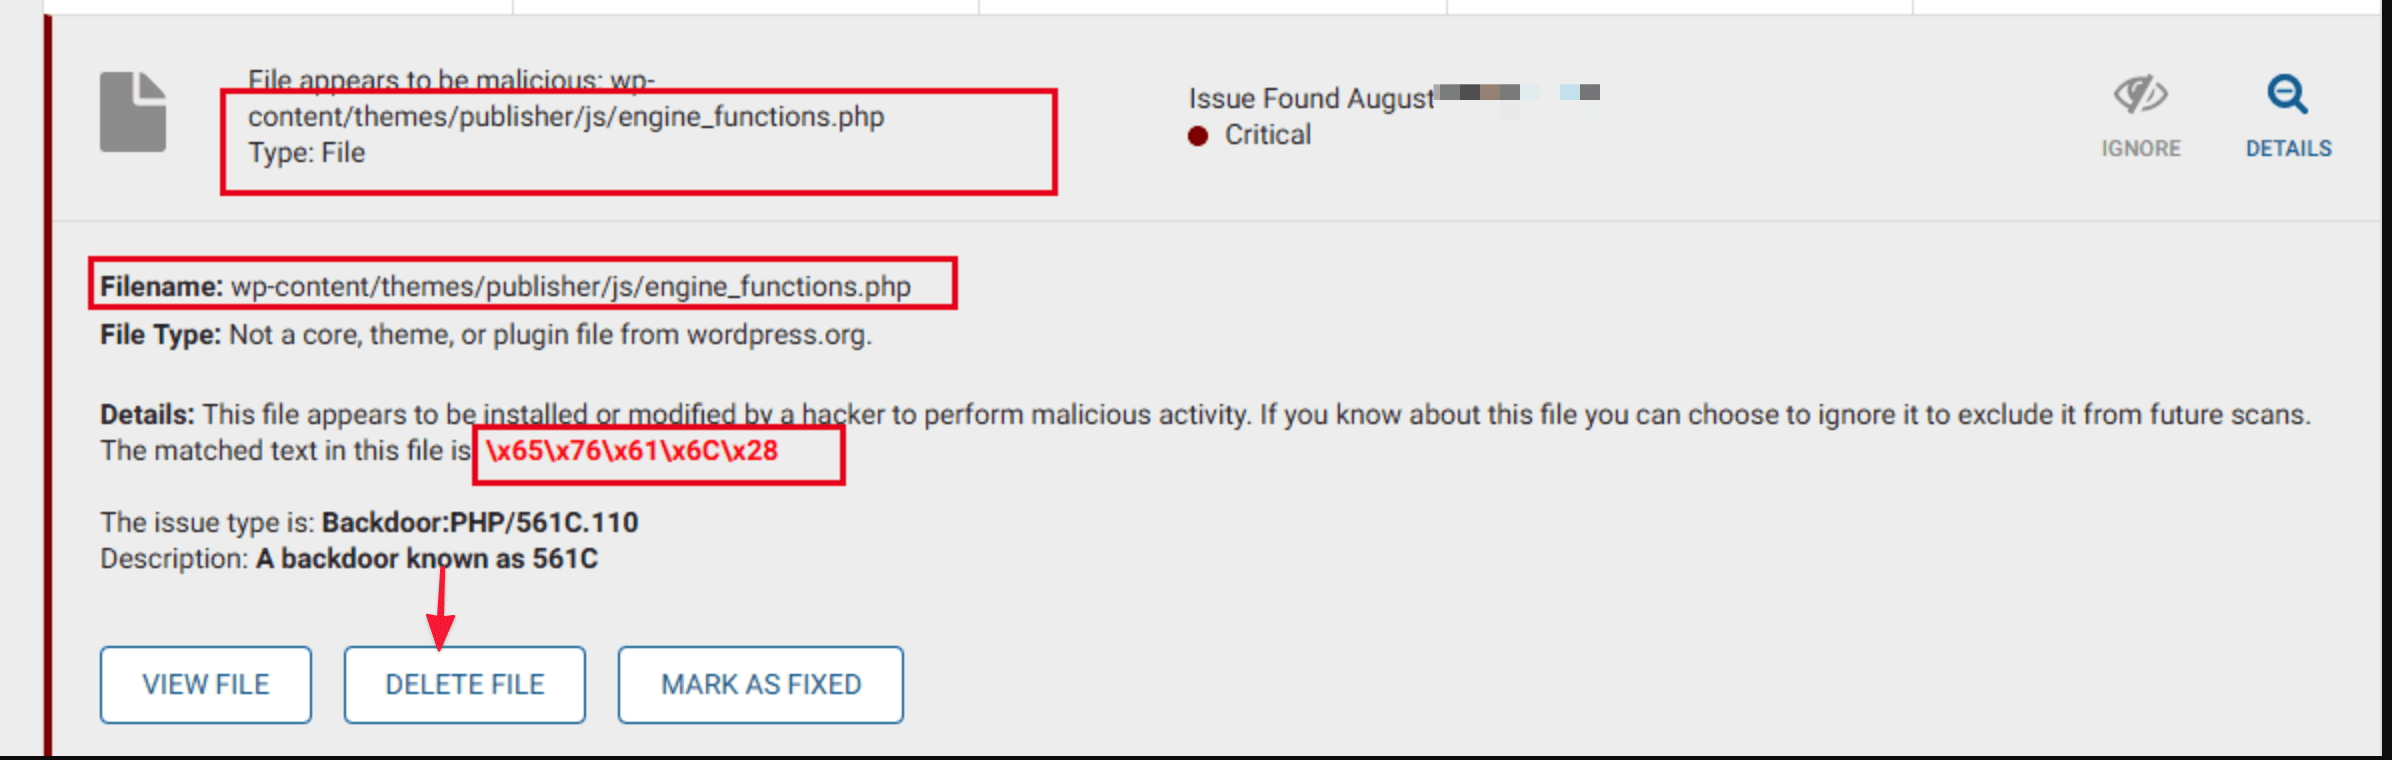Click the "Issue Found August" date text
Image resolution: width=2392 pixels, height=760 pixels.
1310,99
